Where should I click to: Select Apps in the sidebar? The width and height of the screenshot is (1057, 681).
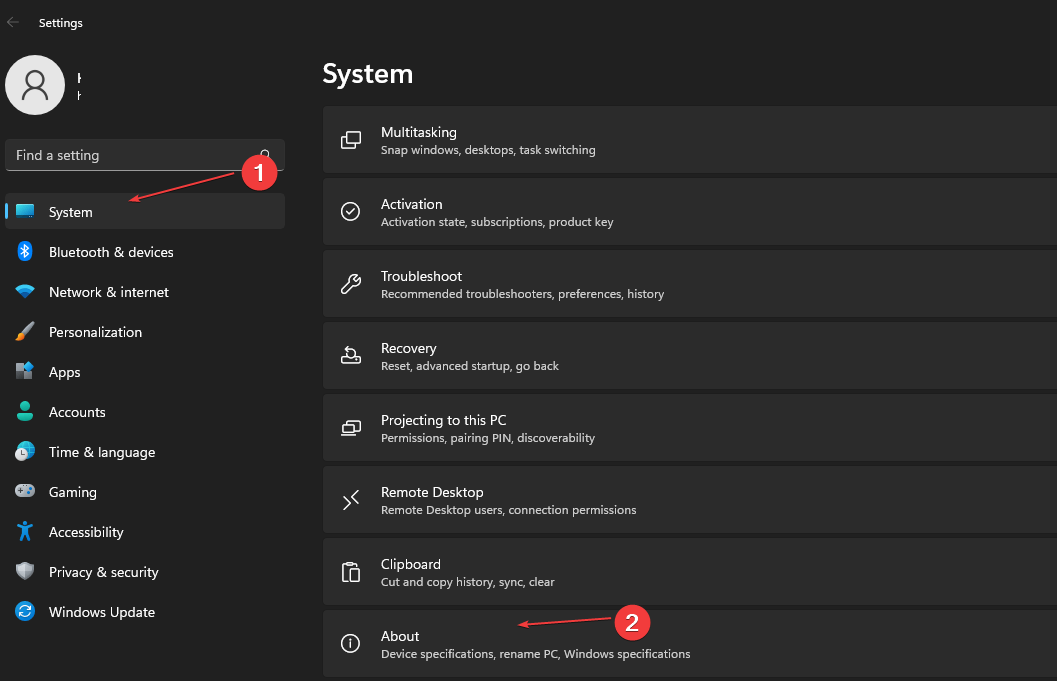[x=65, y=372]
